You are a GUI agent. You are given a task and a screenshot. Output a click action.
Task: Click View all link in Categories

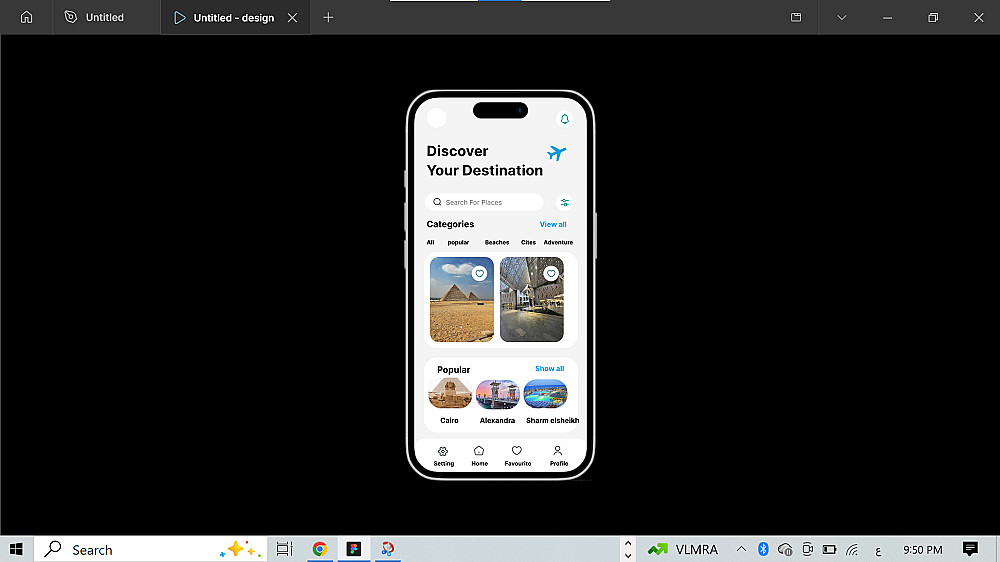click(x=553, y=225)
